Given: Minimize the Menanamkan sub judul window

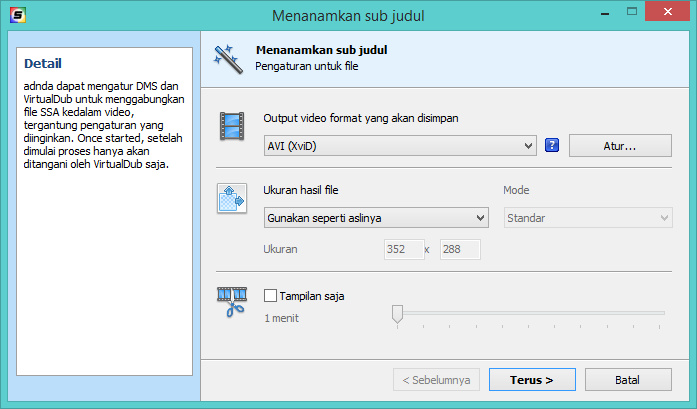Looking at the screenshot, I should [606, 14].
